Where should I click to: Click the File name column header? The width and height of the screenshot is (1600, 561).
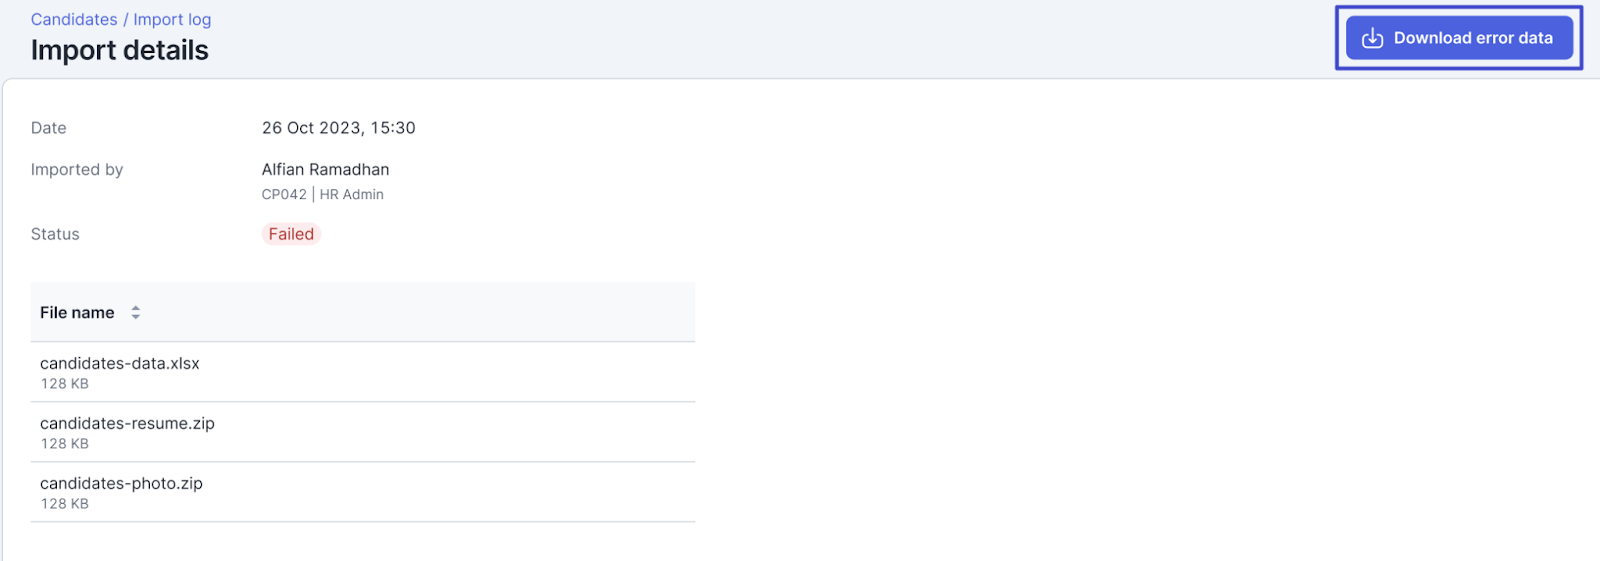tap(77, 313)
